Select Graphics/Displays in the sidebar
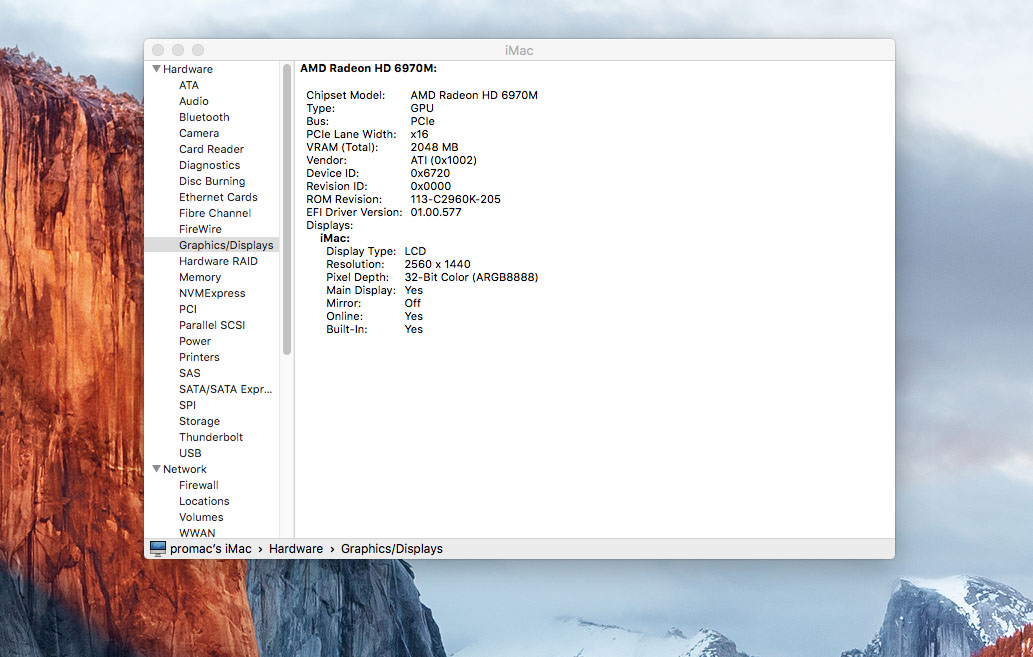 click(x=225, y=245)
